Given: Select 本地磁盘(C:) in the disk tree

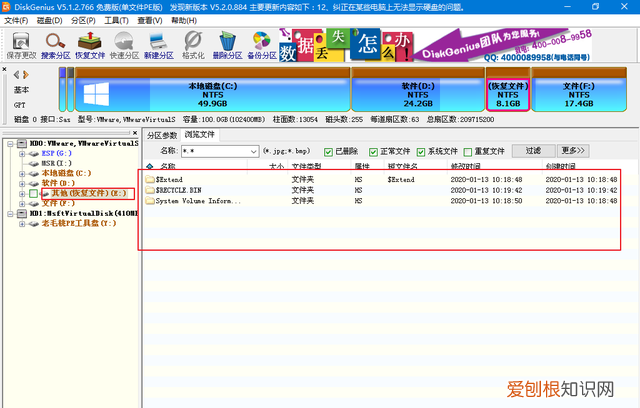Looking at the screenshot, I should [x=66, y=174].
